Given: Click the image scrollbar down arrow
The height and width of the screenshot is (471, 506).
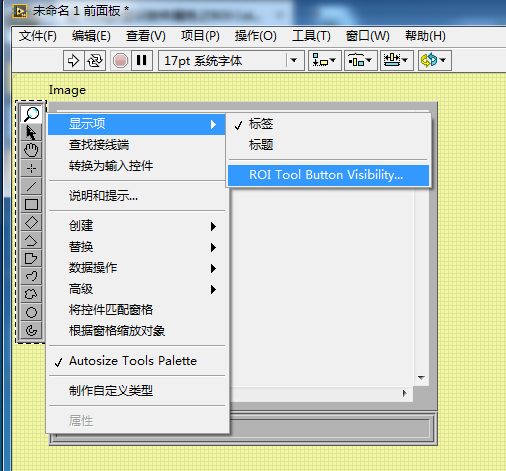Looking at the screenshot, I should point(421,378).
